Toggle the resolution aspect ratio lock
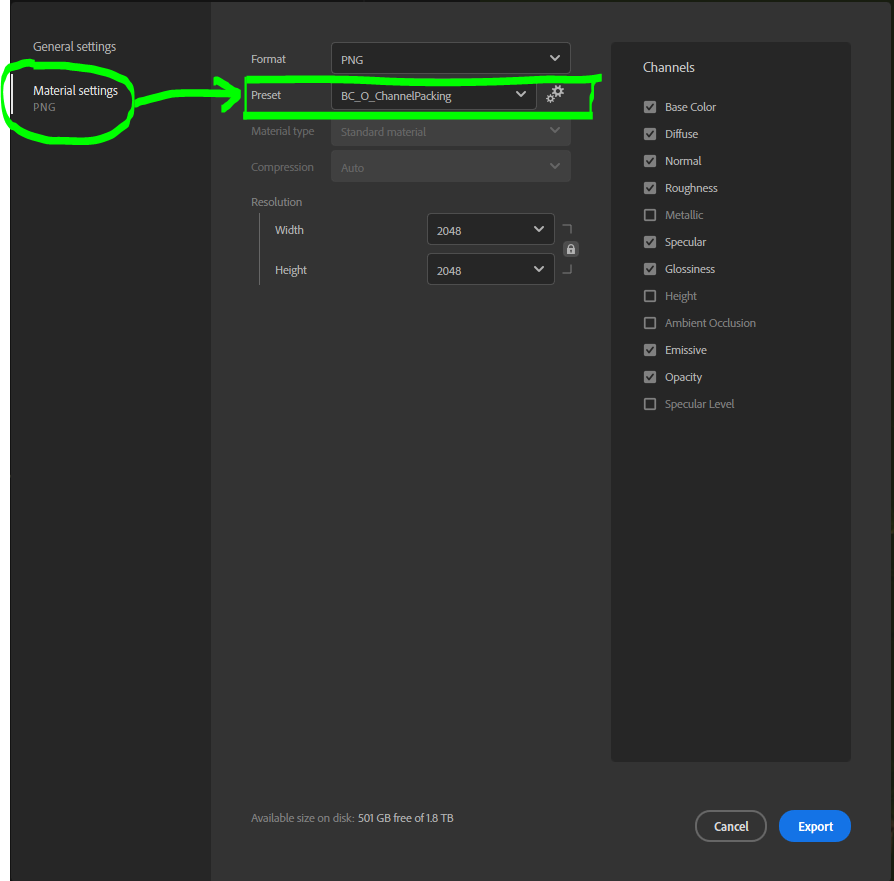Screen dimensions: 894x881 (x=570, y=248)
